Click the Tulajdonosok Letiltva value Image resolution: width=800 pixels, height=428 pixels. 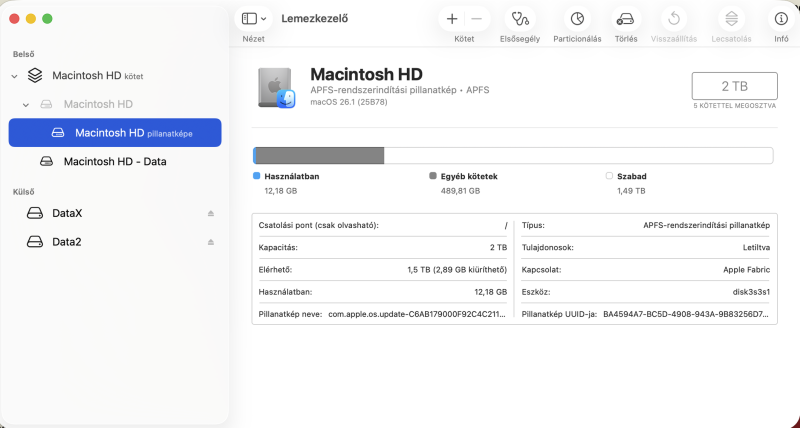756,247
